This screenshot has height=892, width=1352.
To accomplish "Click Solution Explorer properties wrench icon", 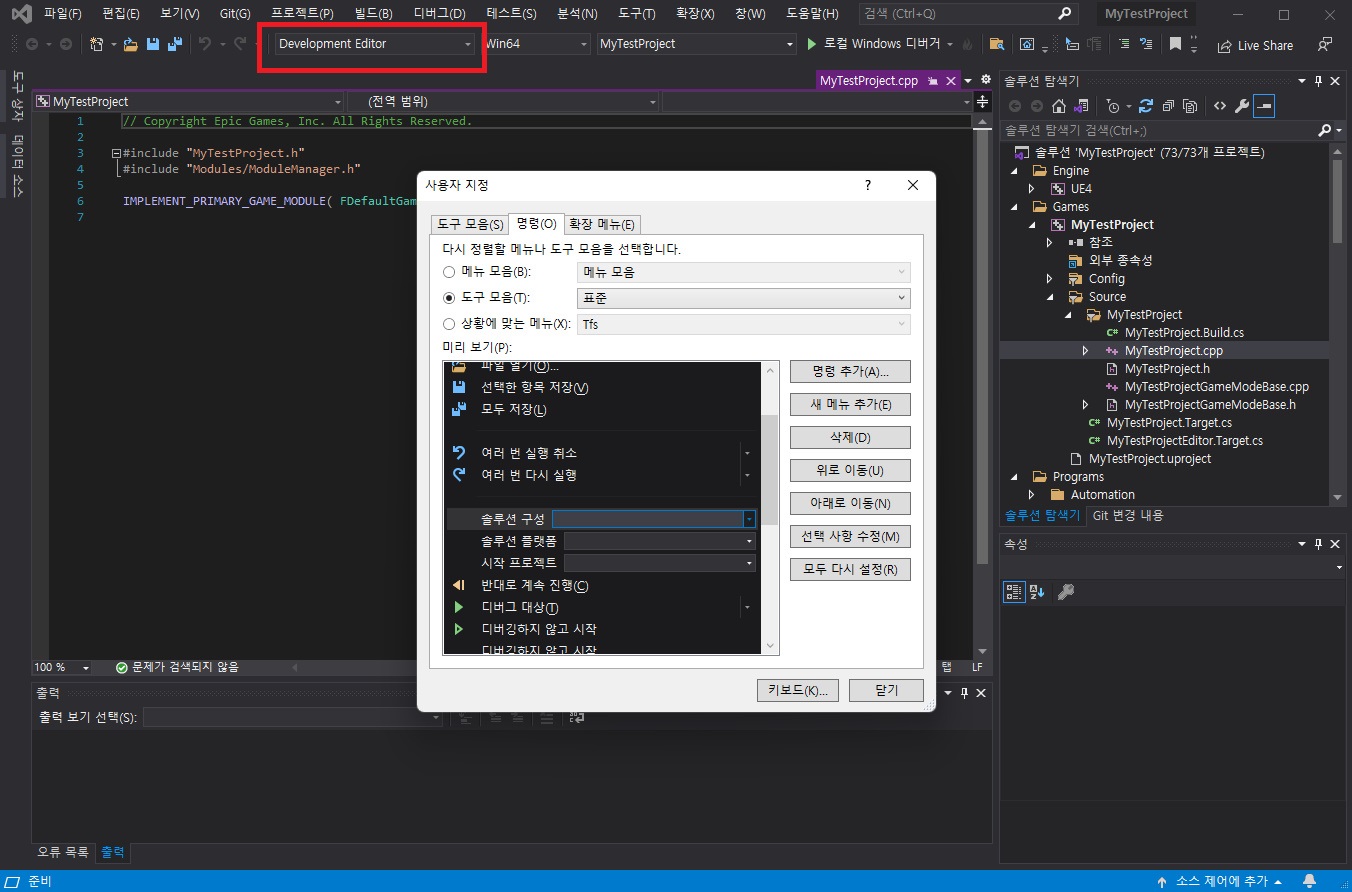I will (x=1242, y=106).
